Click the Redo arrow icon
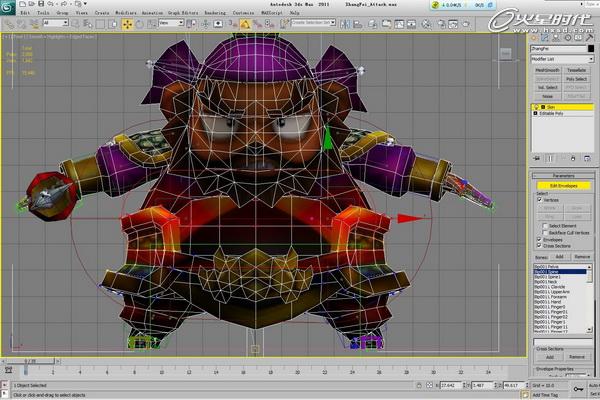This screenshot has width=600, height=400. (x=64, y=4)
